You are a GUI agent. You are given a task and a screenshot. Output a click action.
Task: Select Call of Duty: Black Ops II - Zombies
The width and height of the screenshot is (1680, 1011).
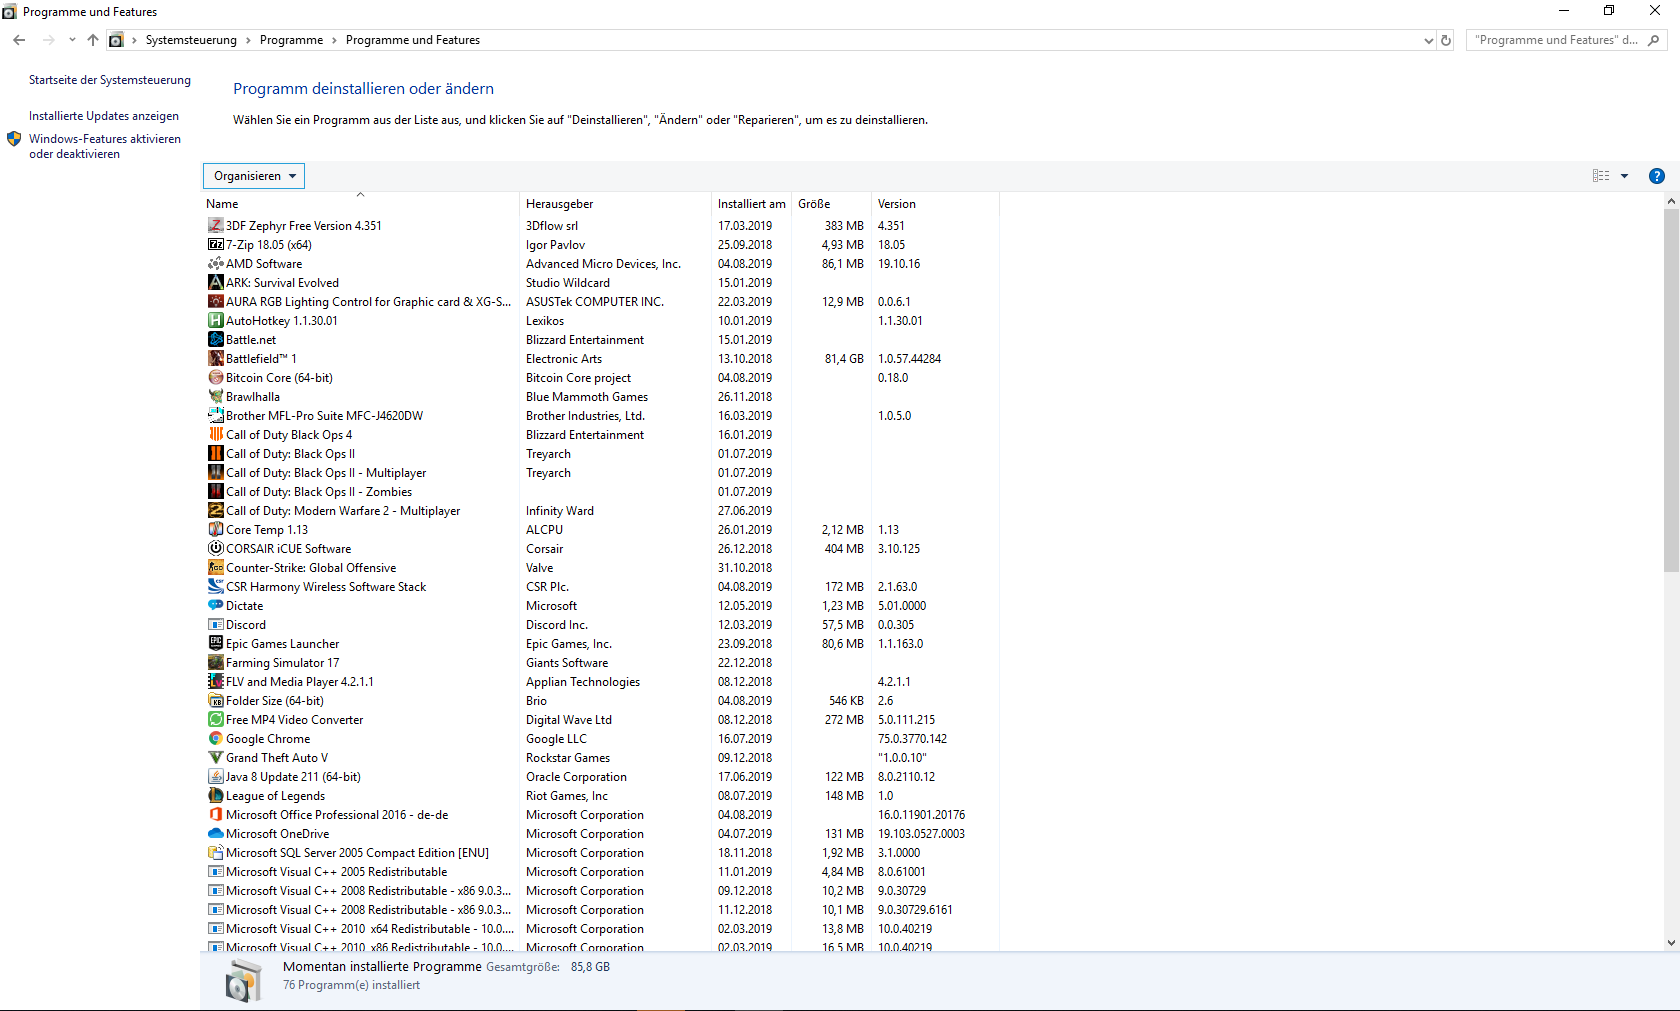601,492
